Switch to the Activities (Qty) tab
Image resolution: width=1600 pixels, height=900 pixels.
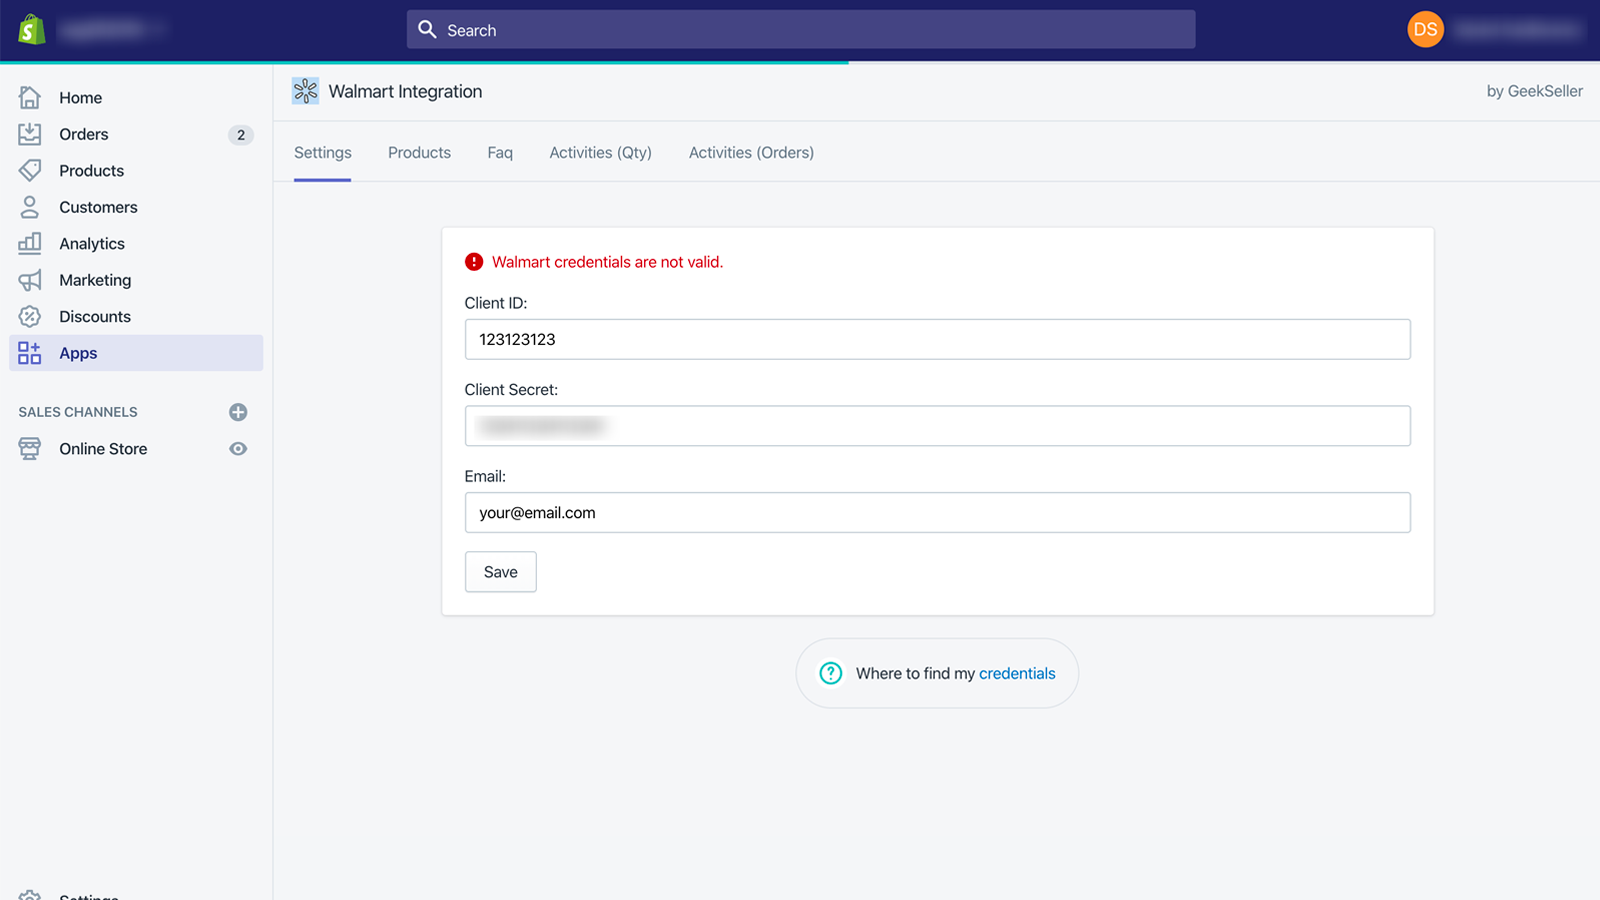tap(600, 153)
